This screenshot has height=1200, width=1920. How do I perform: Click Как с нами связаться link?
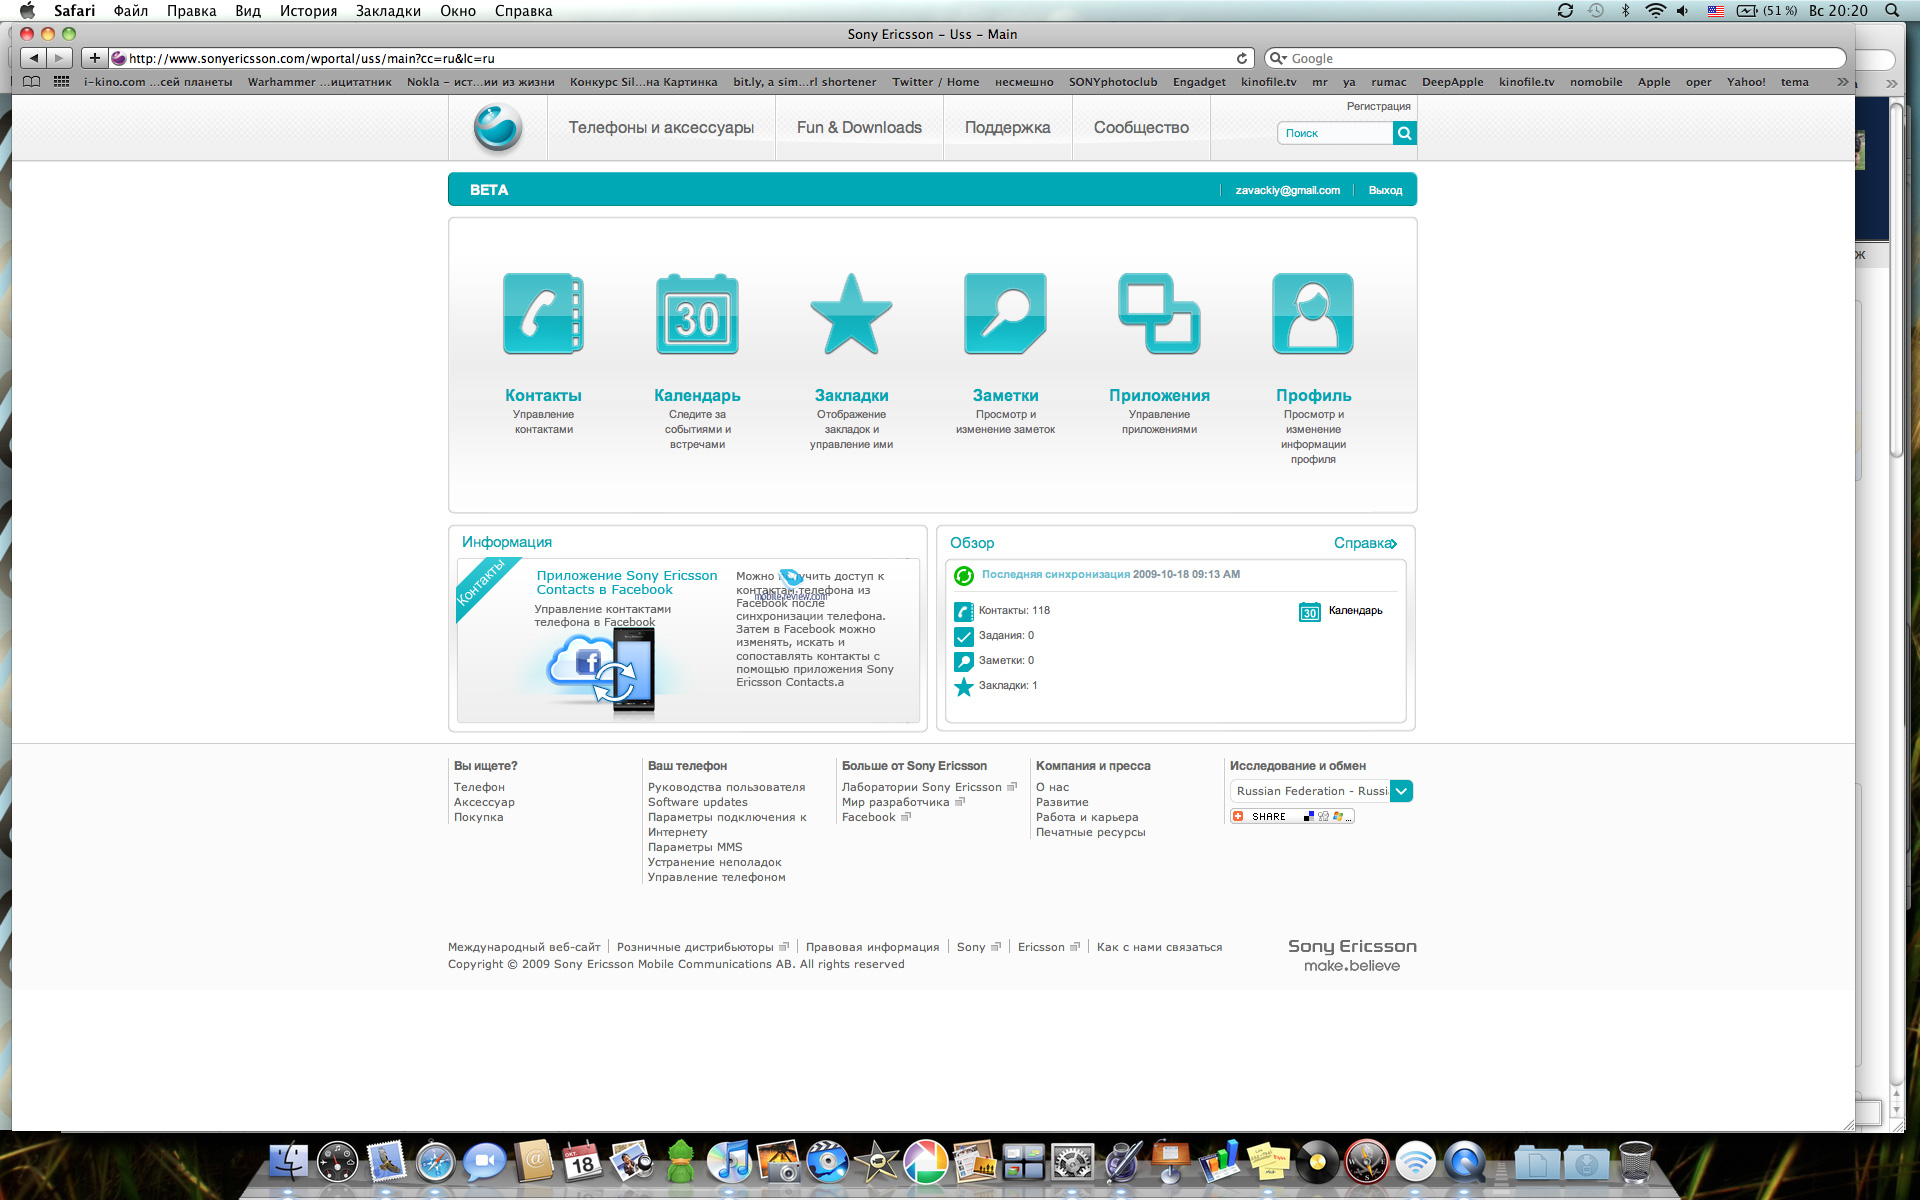[1159, 947]
